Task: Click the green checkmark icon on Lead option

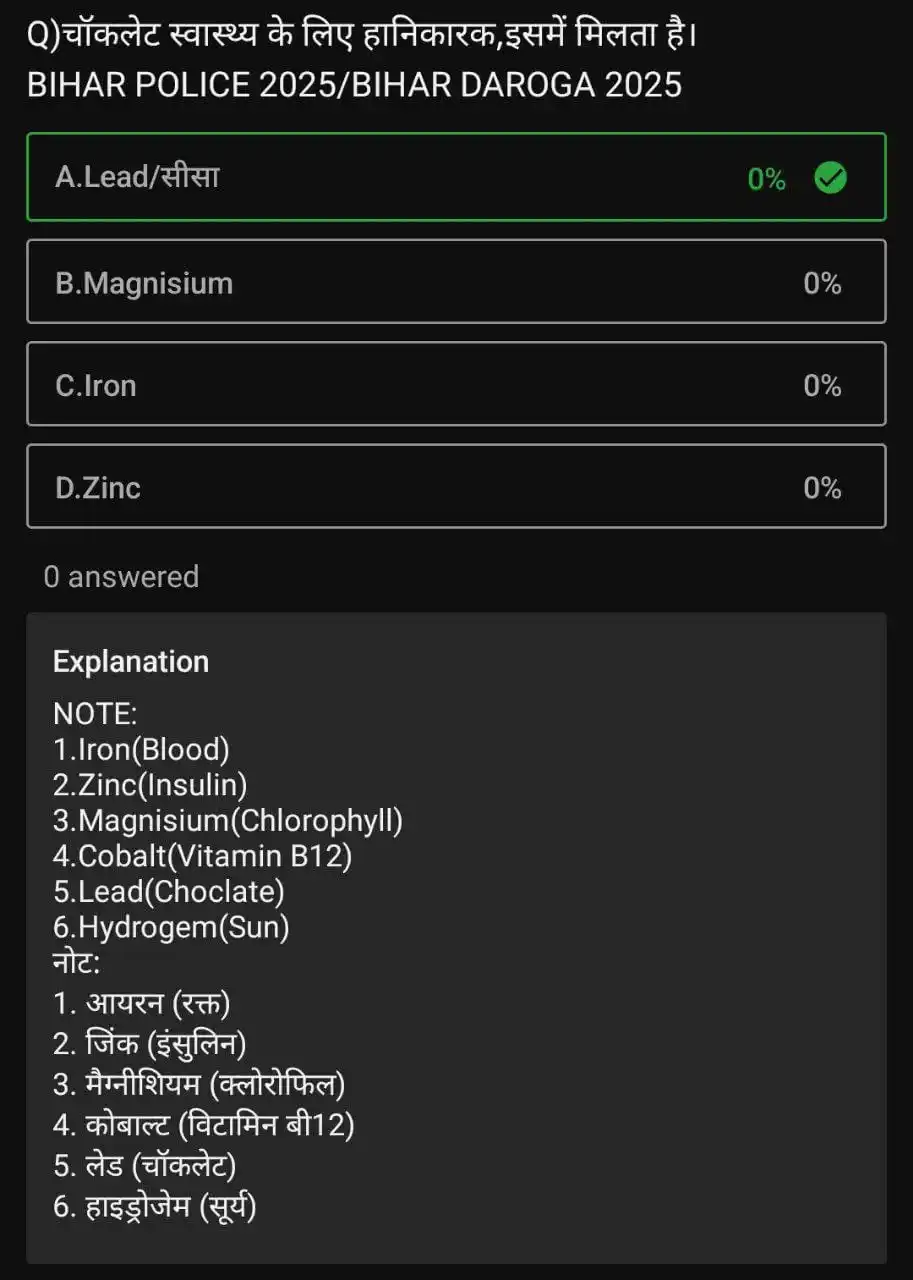Action: pos(830,178)
